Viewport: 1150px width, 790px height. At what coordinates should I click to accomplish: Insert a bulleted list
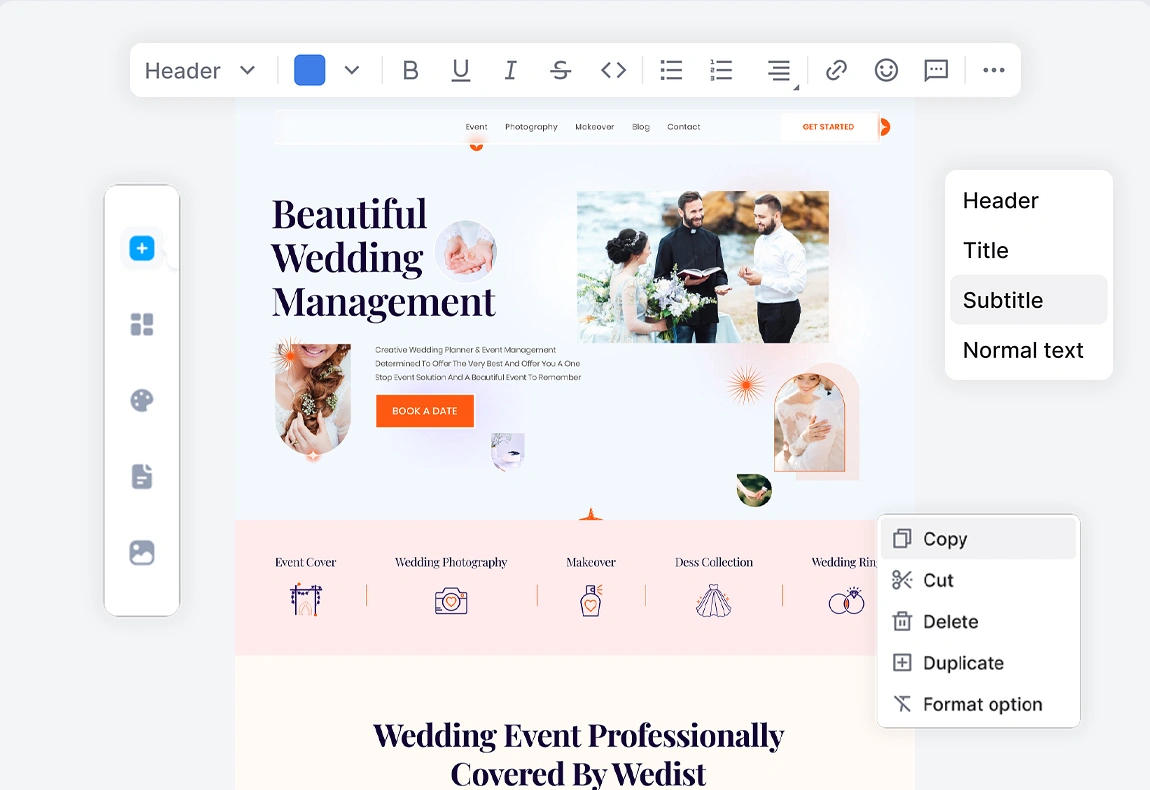click(671, 70)
